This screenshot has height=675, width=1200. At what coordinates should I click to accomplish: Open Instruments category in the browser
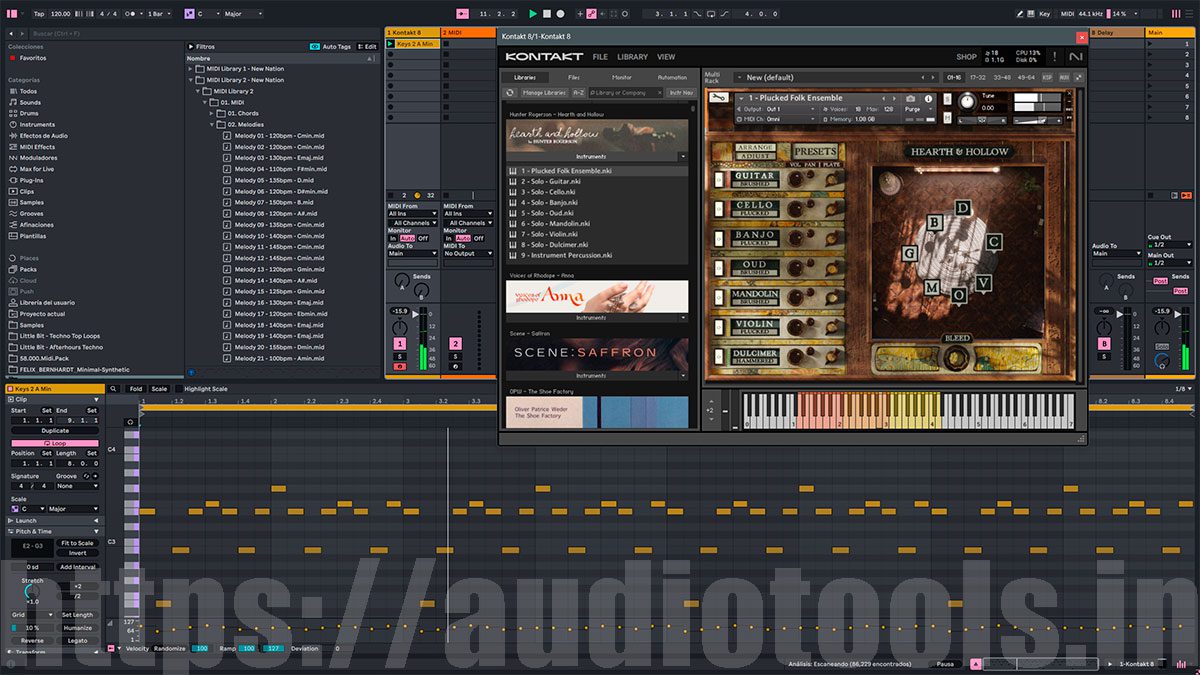pos(37,124)
